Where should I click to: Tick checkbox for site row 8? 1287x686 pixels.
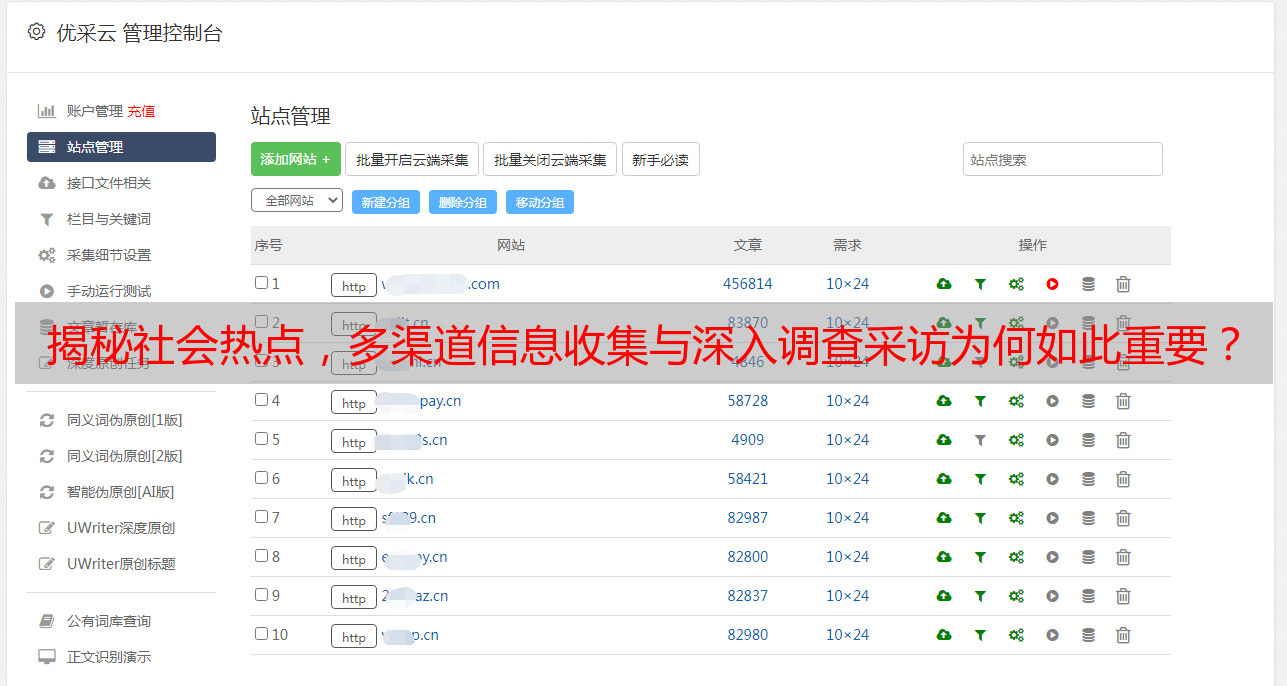click(x=261, y=556)
